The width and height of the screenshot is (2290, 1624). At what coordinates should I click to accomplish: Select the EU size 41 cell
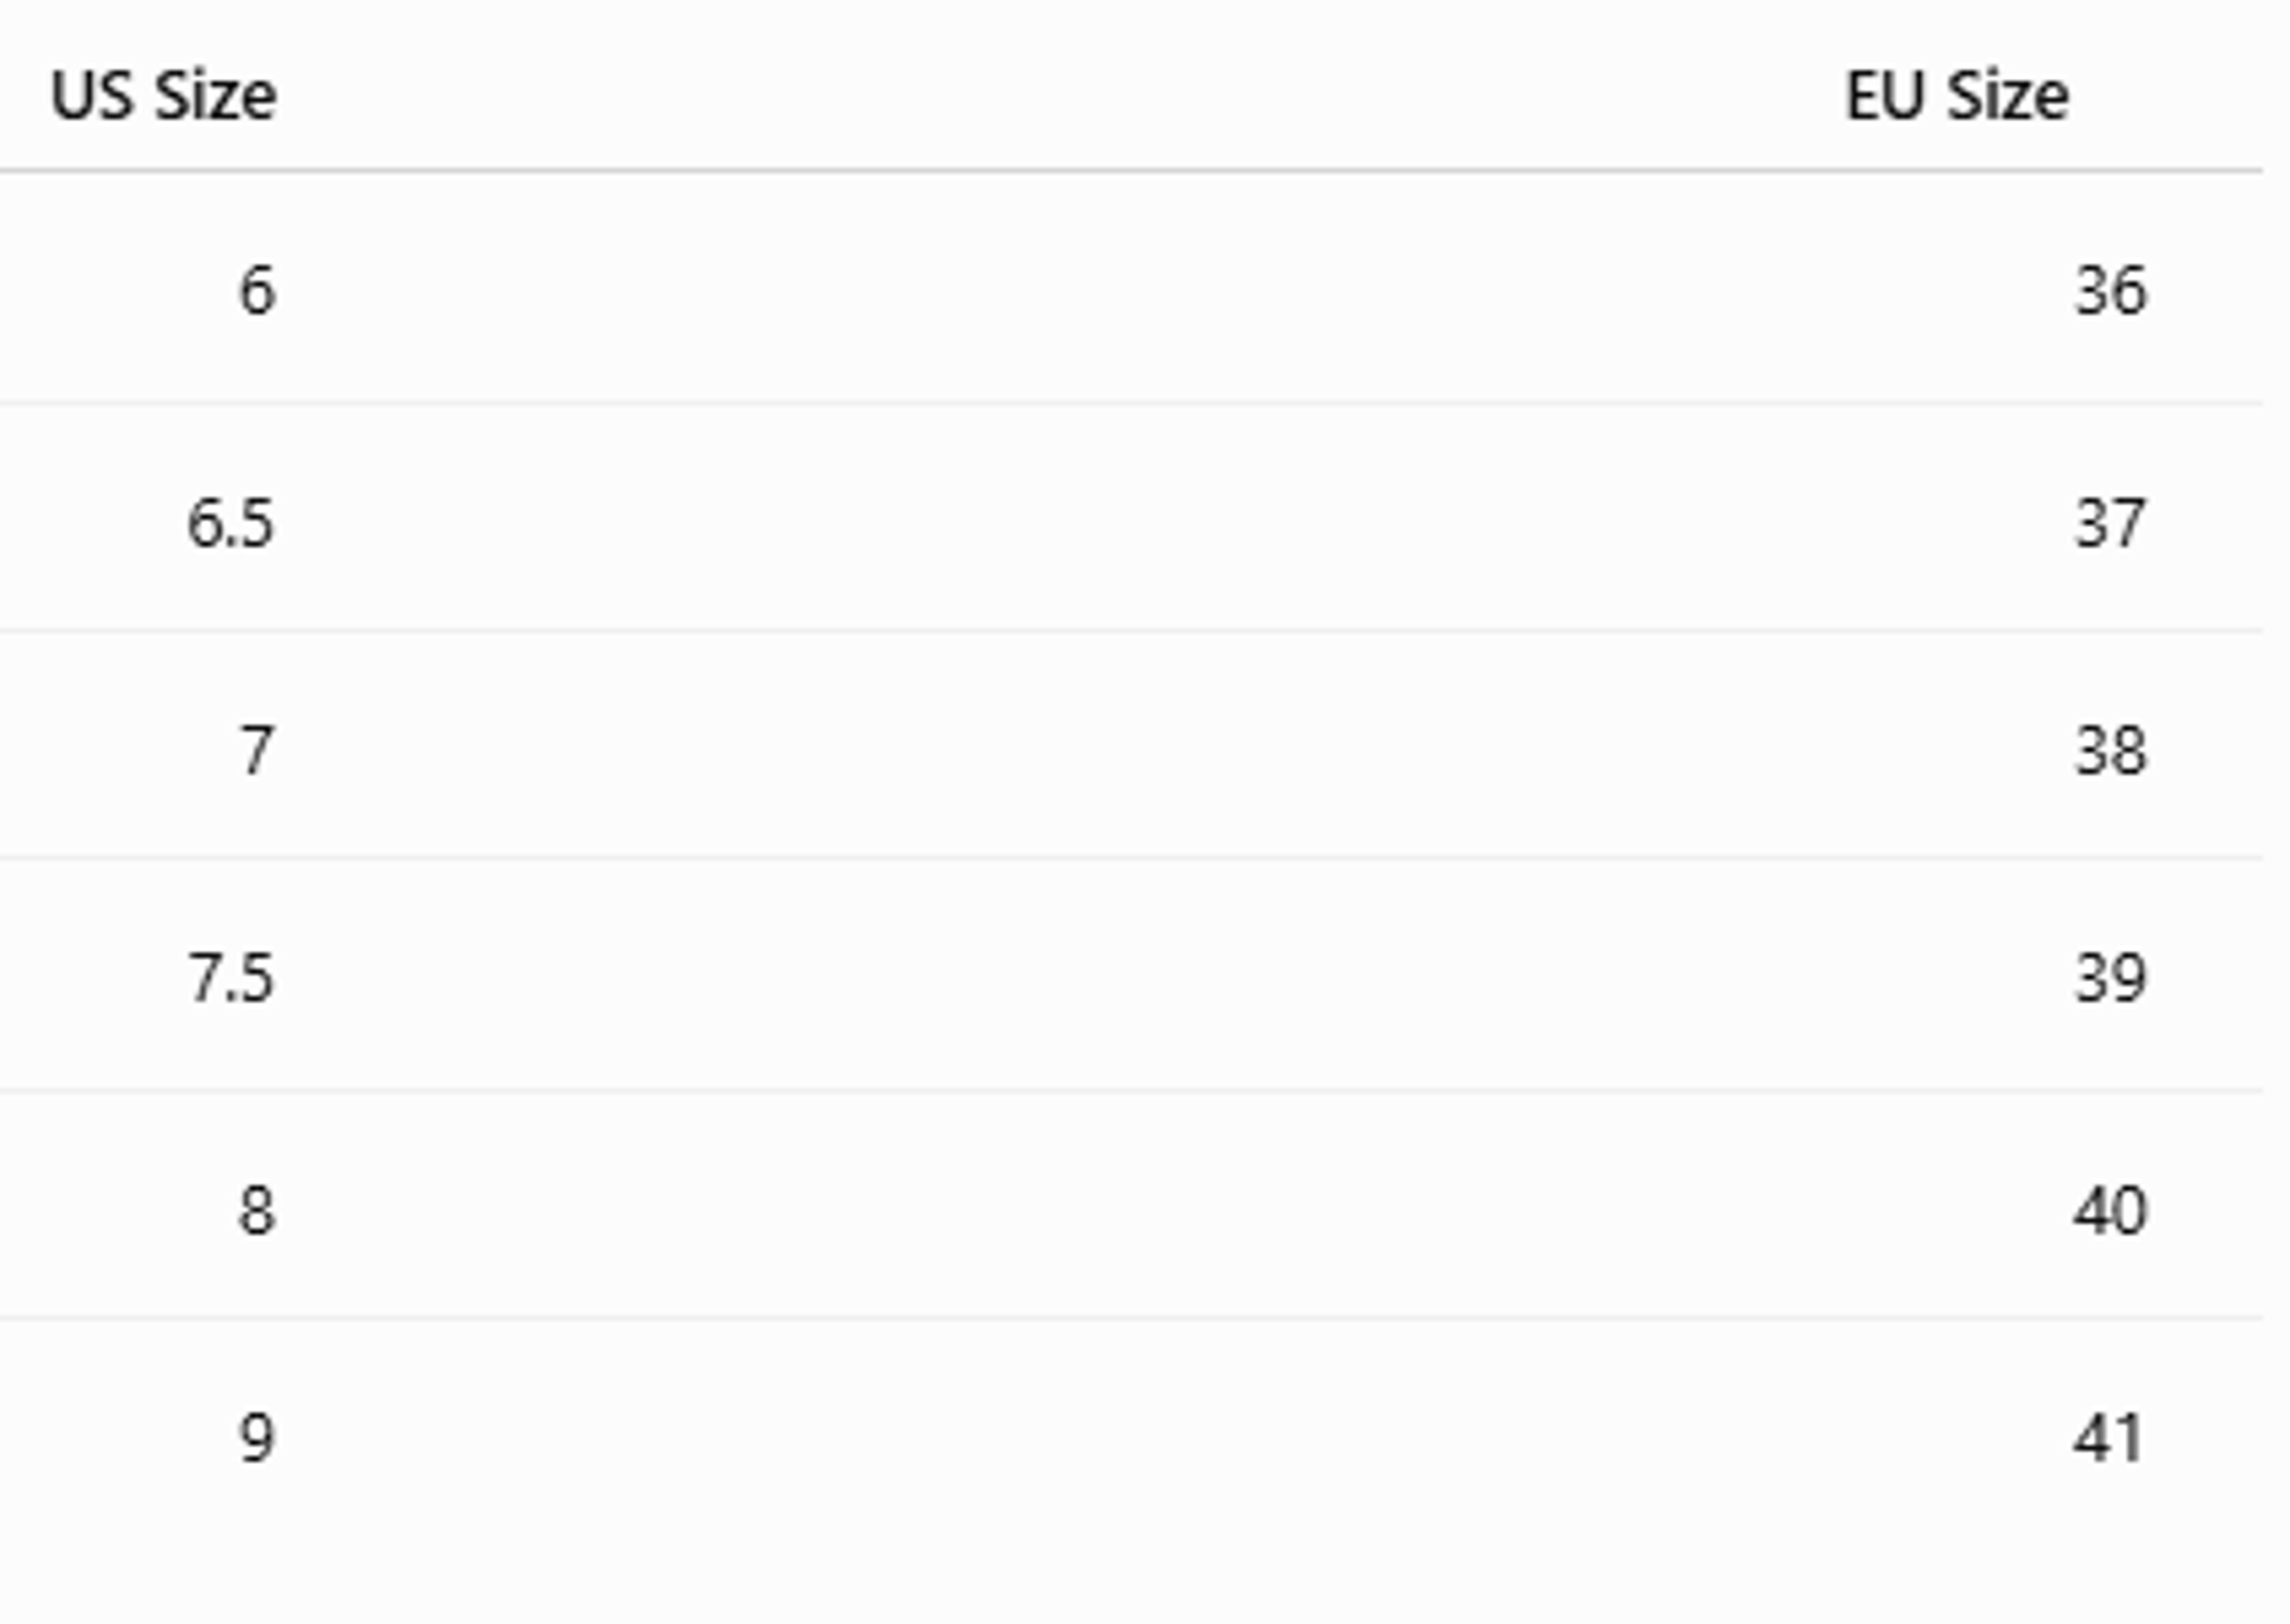click(2108, 1439)
